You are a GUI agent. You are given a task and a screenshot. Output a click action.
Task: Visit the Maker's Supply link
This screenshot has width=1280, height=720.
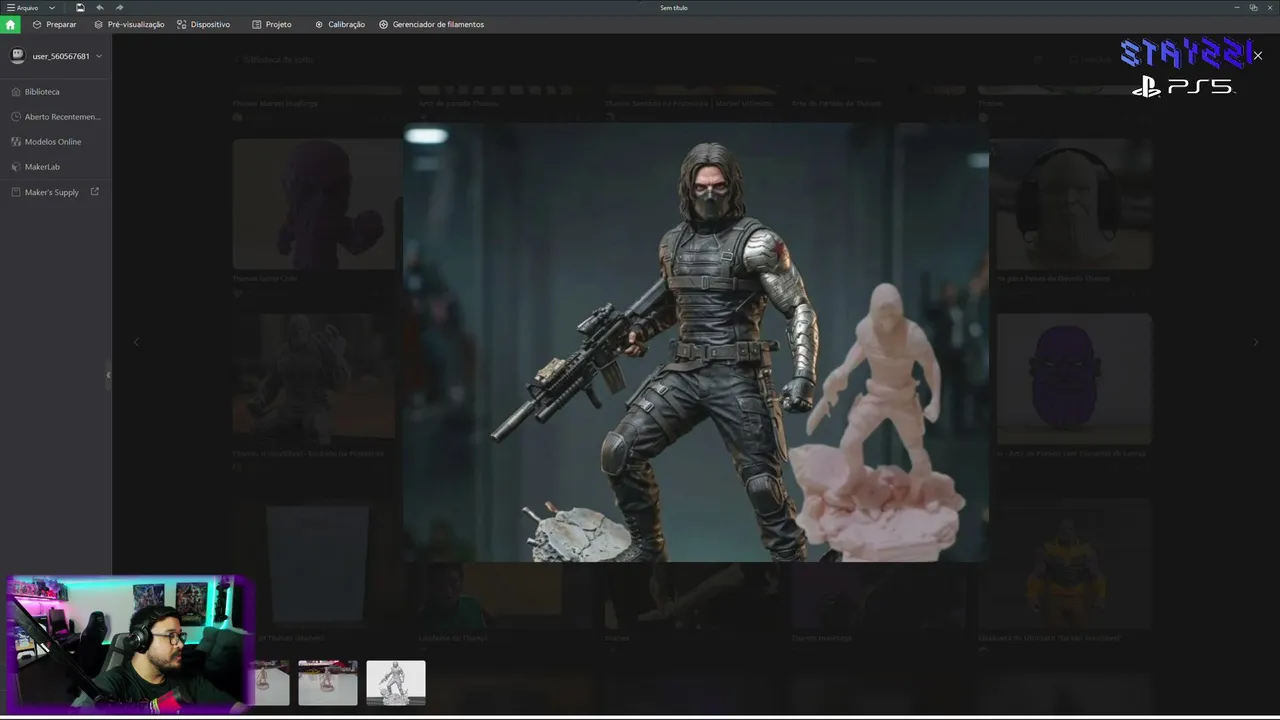click(x=55, y=192)
